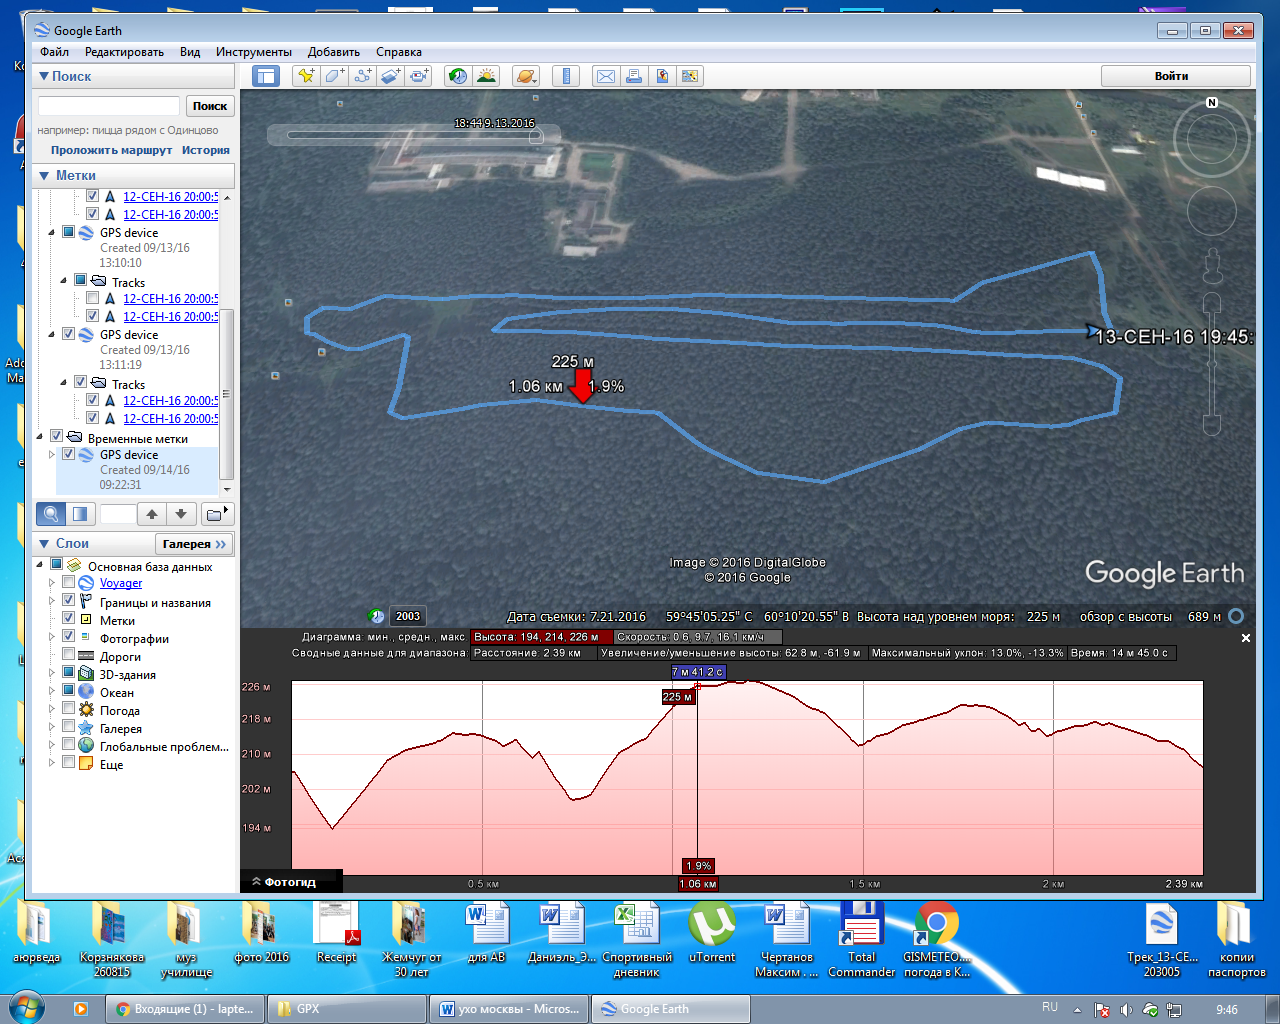Open the Вид menu
The width and height of the screenshot is (1280, 1024).
tap(190, 52)
